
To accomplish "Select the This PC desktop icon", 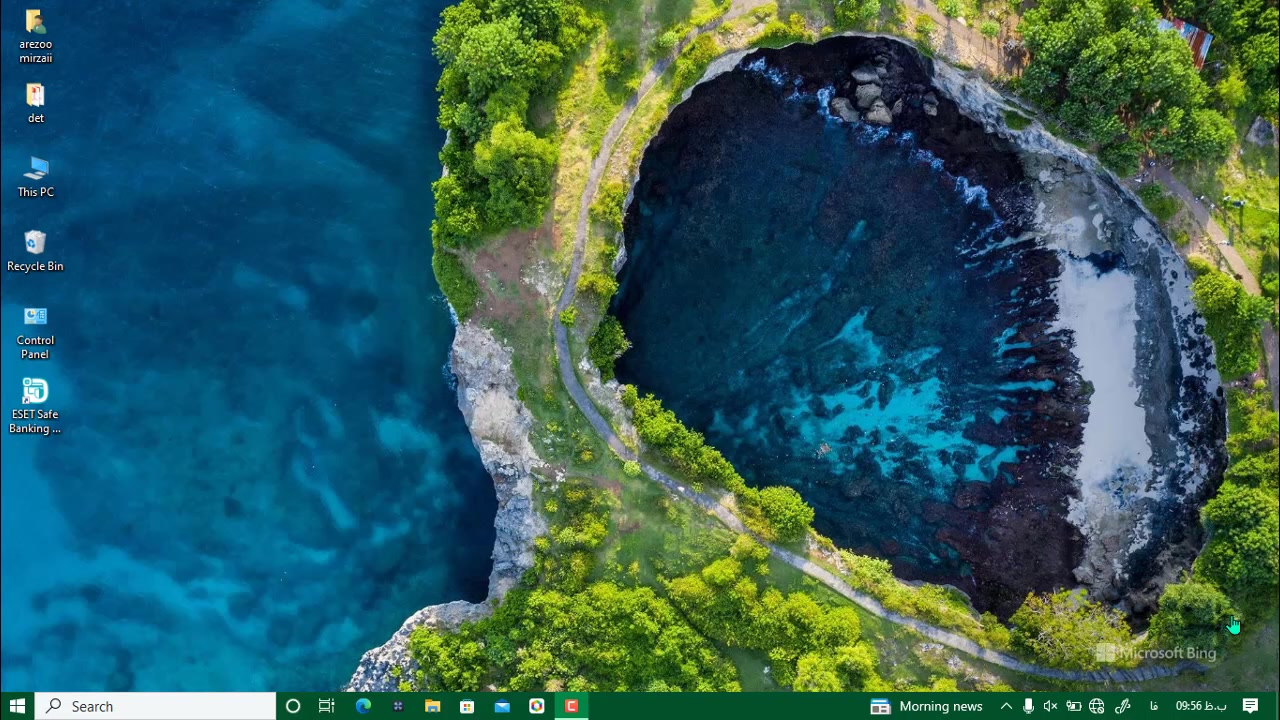I will [35, 177].
